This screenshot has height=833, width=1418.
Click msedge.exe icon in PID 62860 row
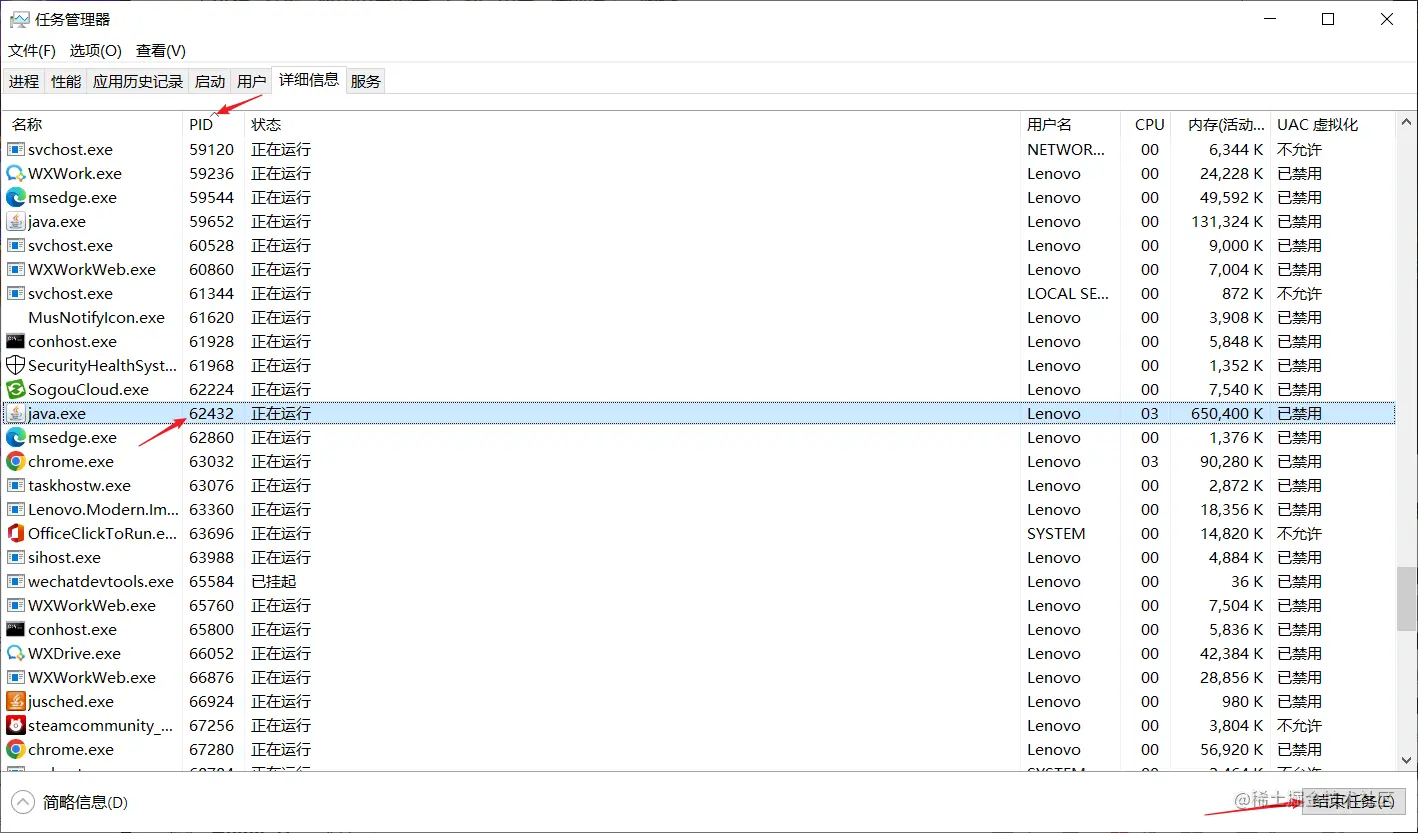click(15, 437)
